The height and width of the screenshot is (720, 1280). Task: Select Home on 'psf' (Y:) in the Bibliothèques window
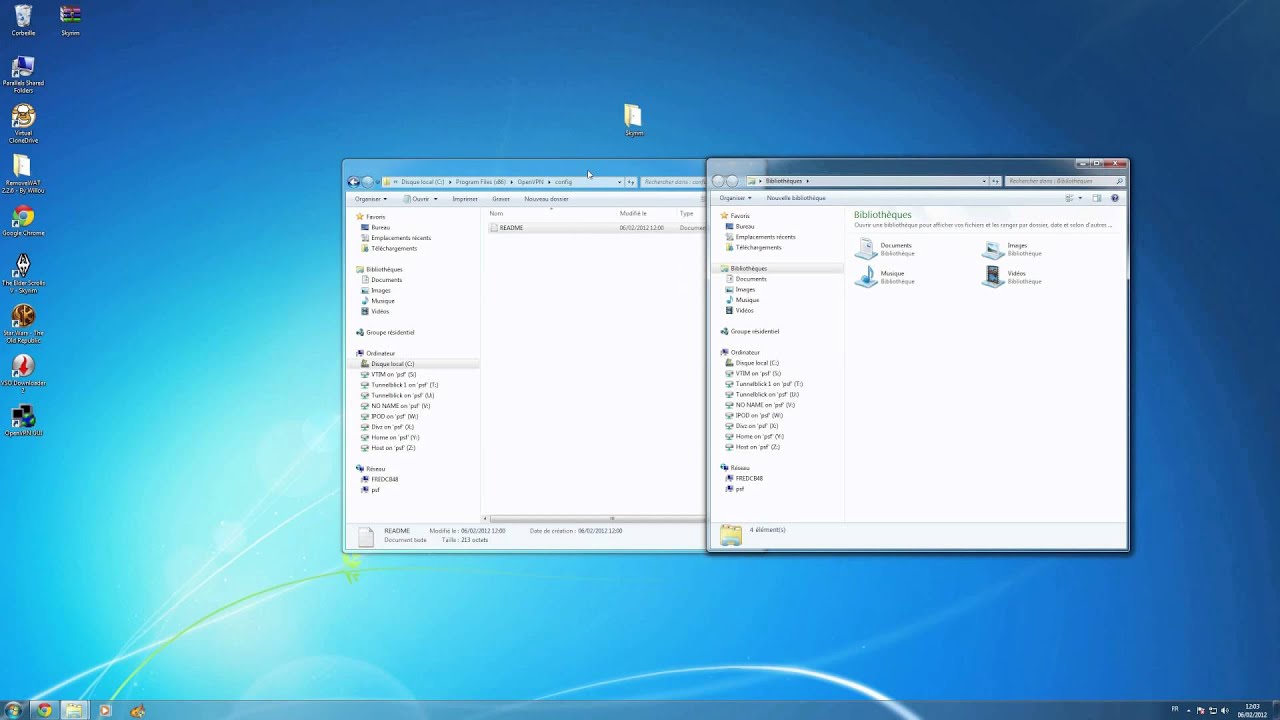[x=754, y=436]
